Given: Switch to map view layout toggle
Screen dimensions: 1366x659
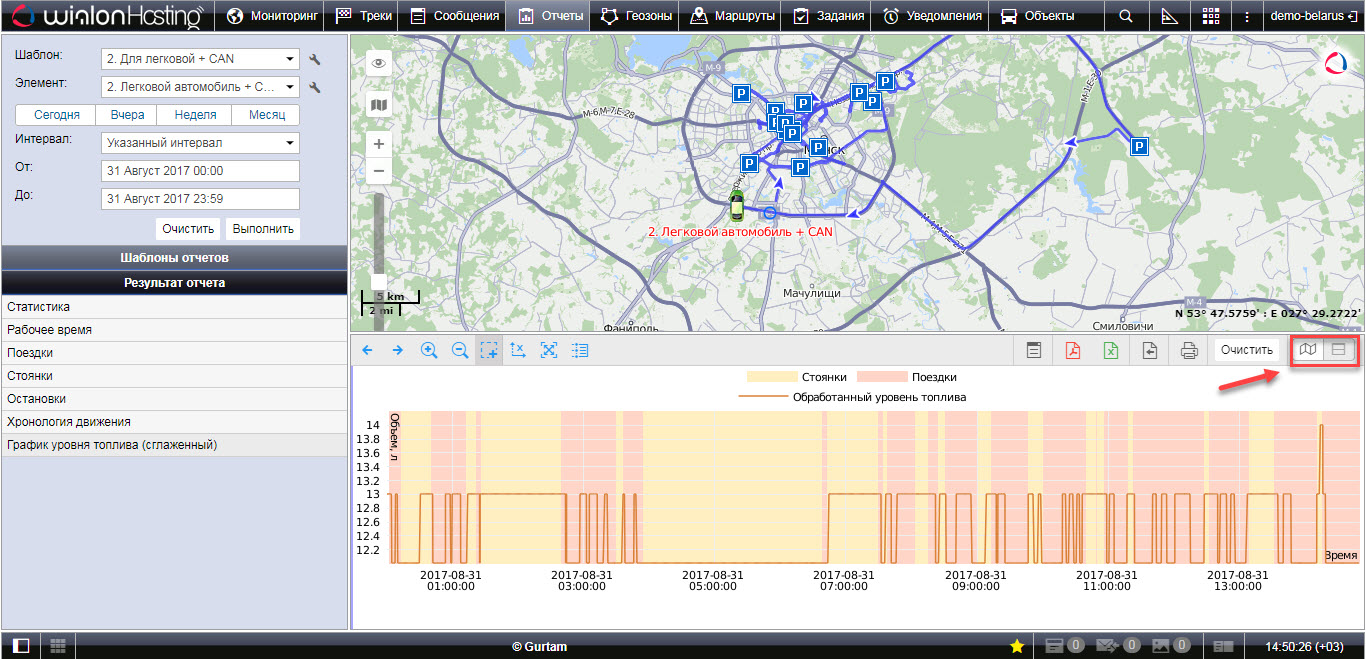Looking at the screenshot, I should point(1308,349).
